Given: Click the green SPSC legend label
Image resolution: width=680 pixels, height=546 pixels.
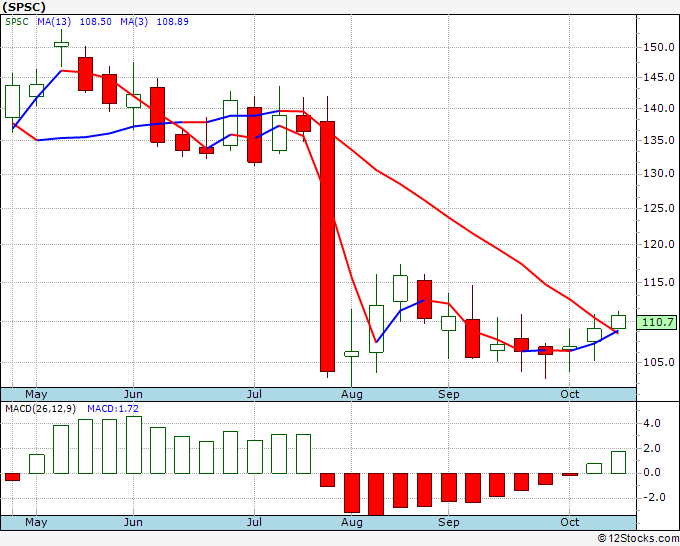Looking at the screenshot, I should pos(17,22).
